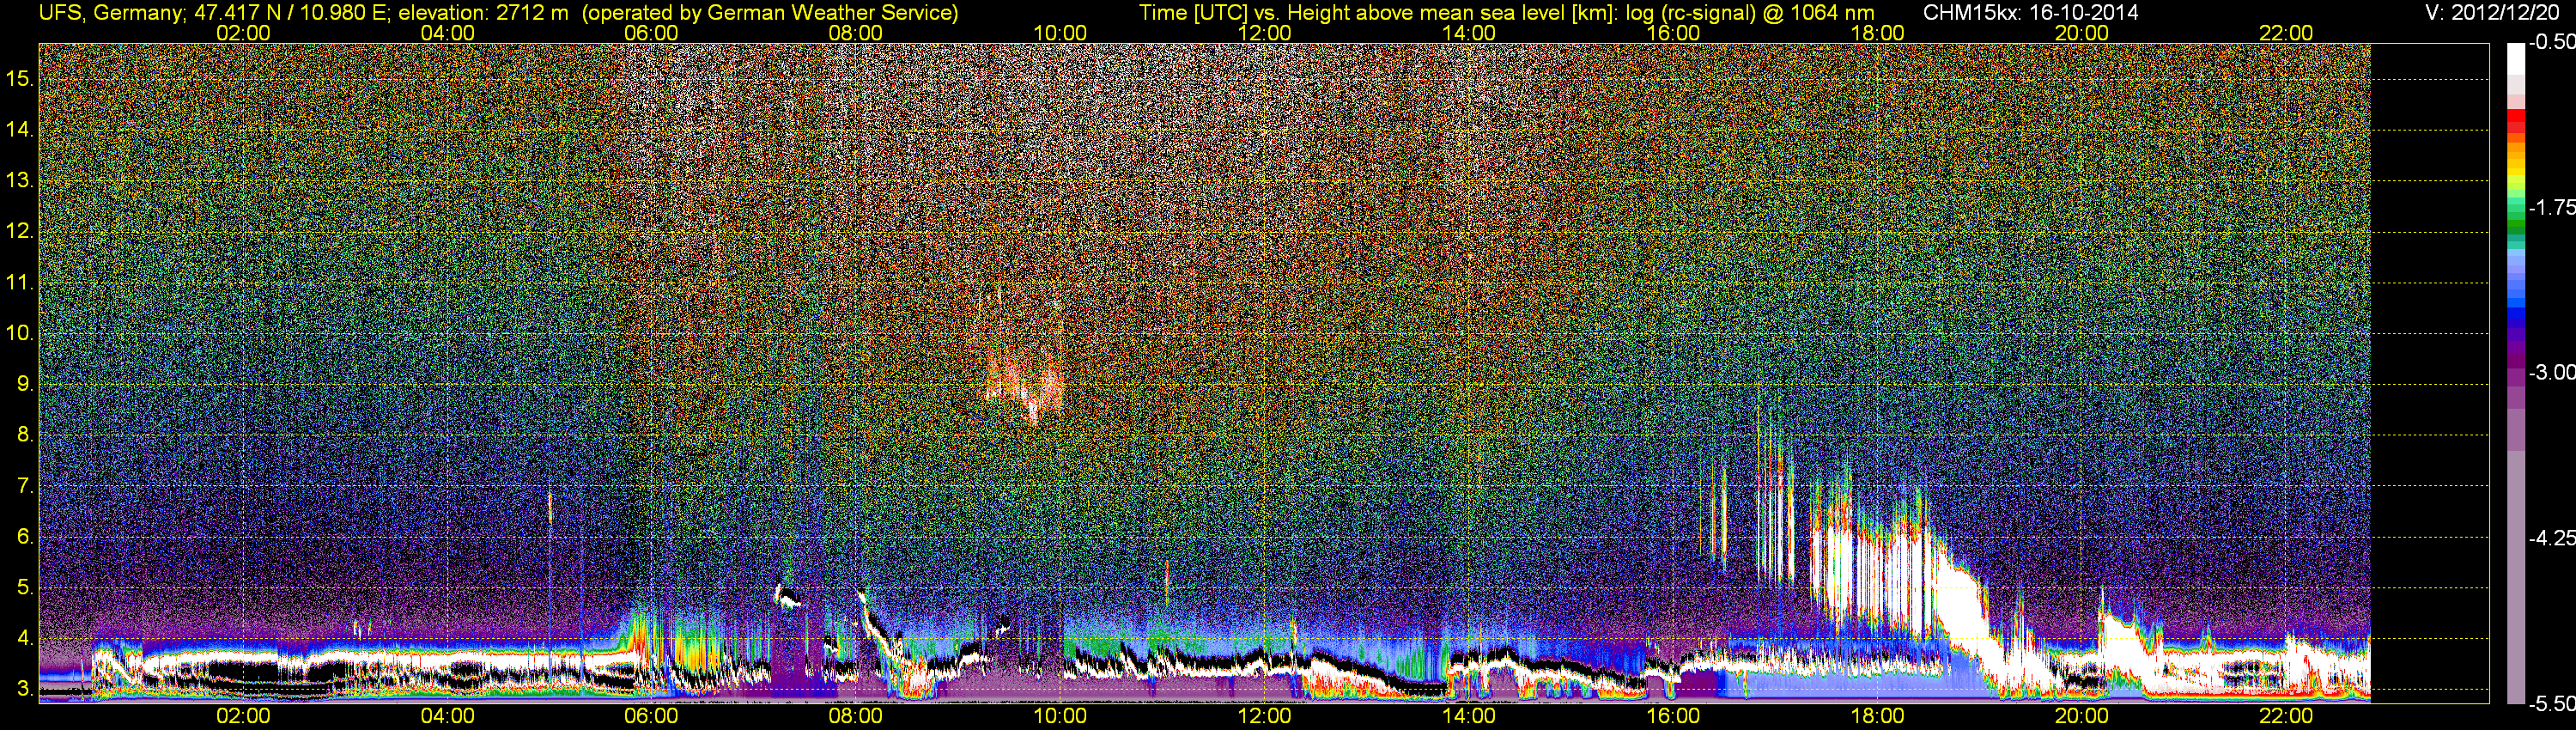Viewport: 2576px width, 730px height.
Task: Click the black no-data block after 22:00
Action: click(2430, 372)
